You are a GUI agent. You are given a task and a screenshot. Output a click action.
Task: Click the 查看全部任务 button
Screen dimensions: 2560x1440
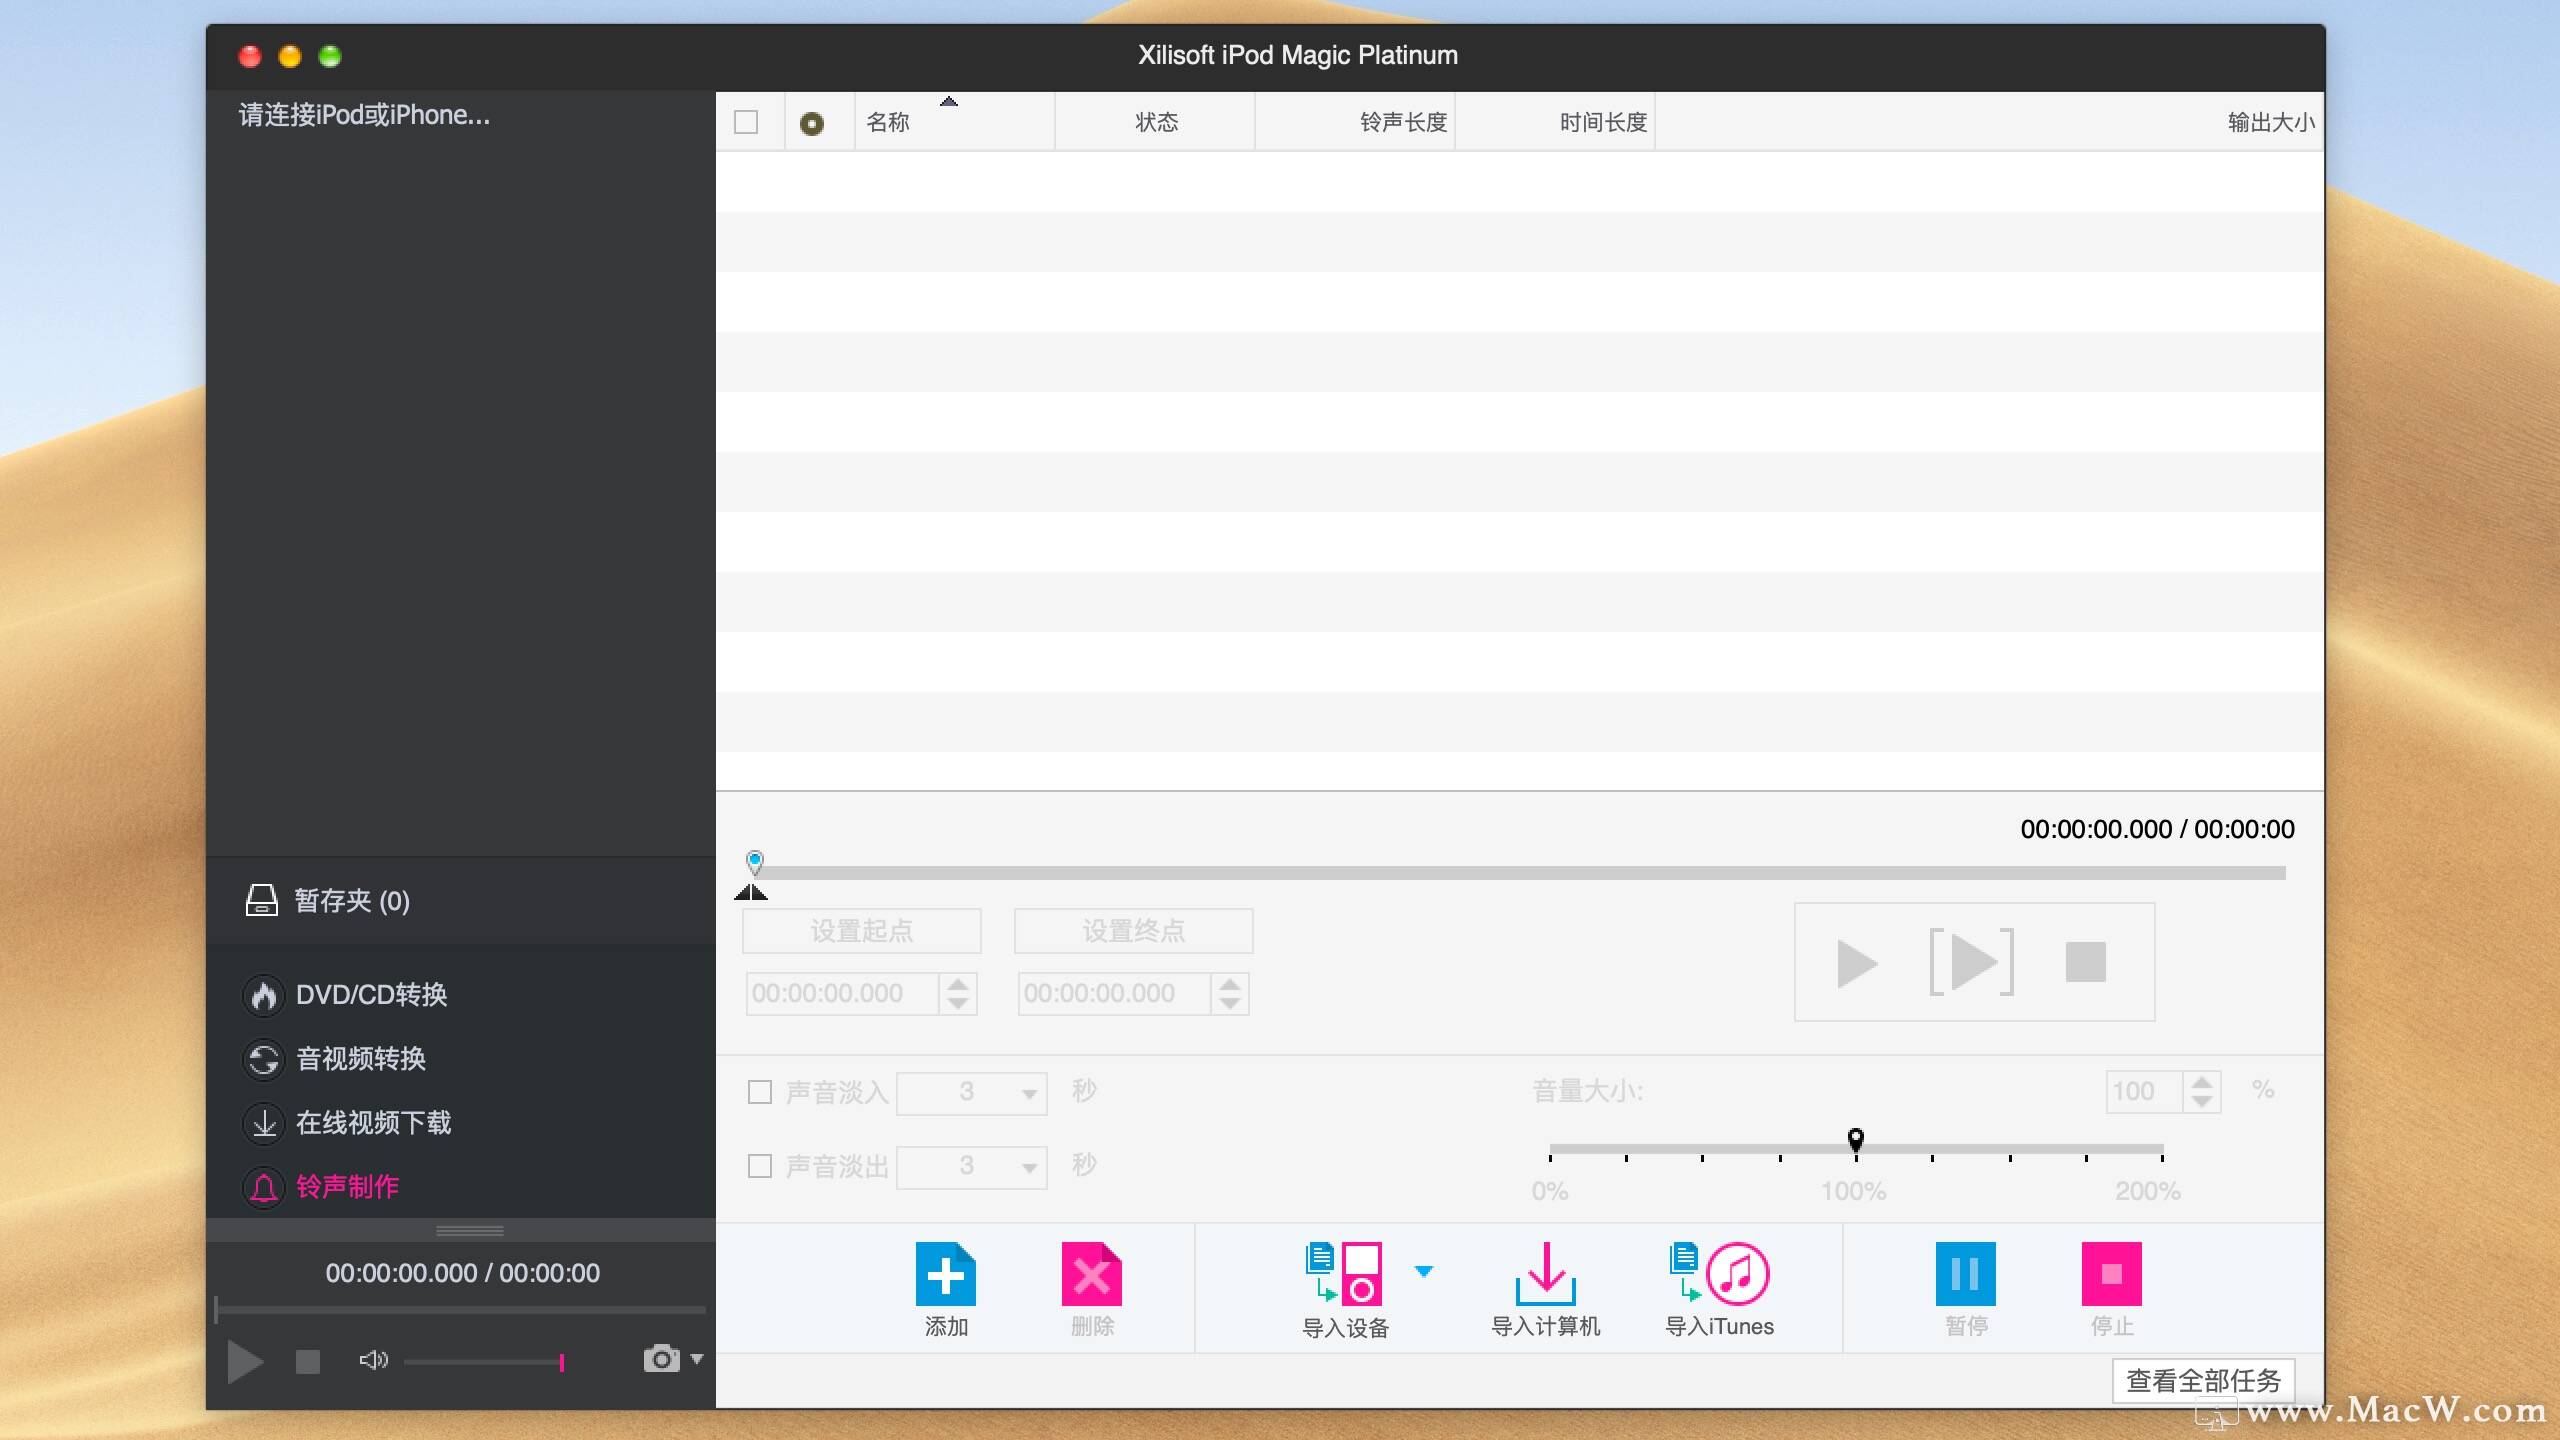[x=2203, y=1381]
